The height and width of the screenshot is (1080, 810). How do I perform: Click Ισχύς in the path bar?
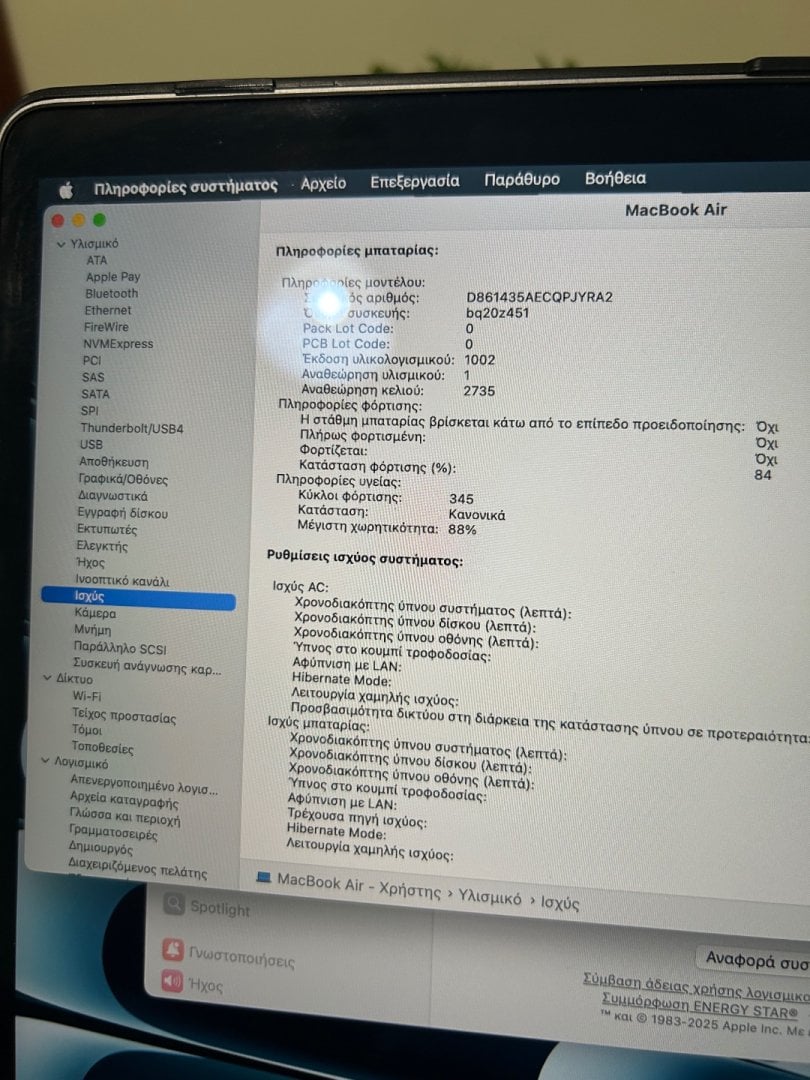point(559,903)
